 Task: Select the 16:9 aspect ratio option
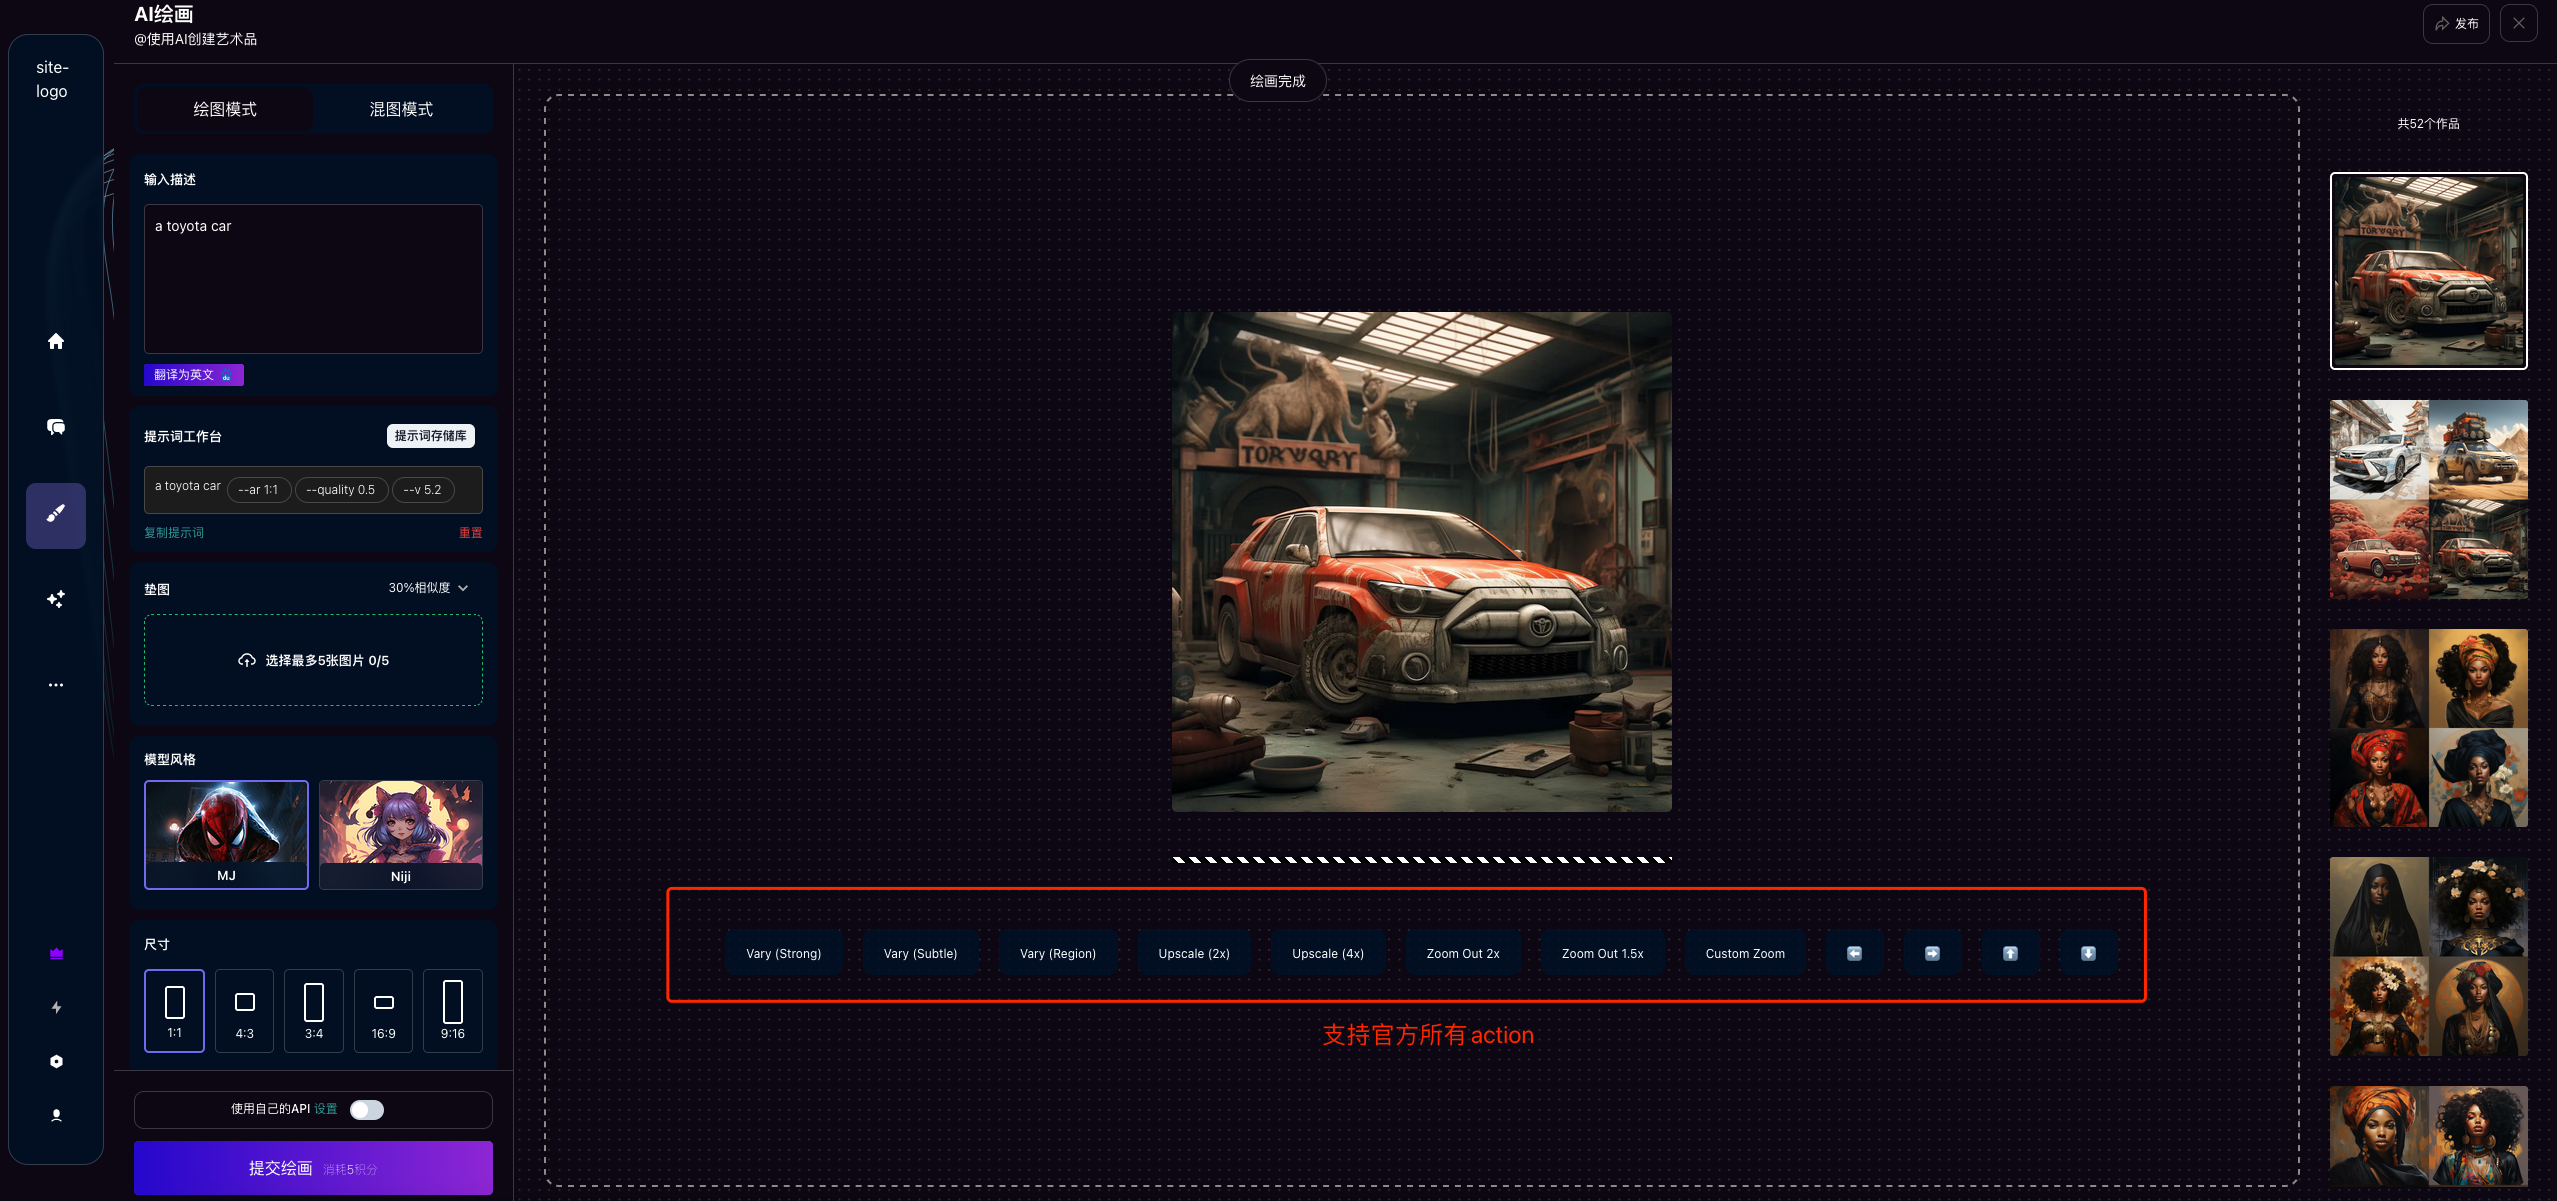[383, 1010]
